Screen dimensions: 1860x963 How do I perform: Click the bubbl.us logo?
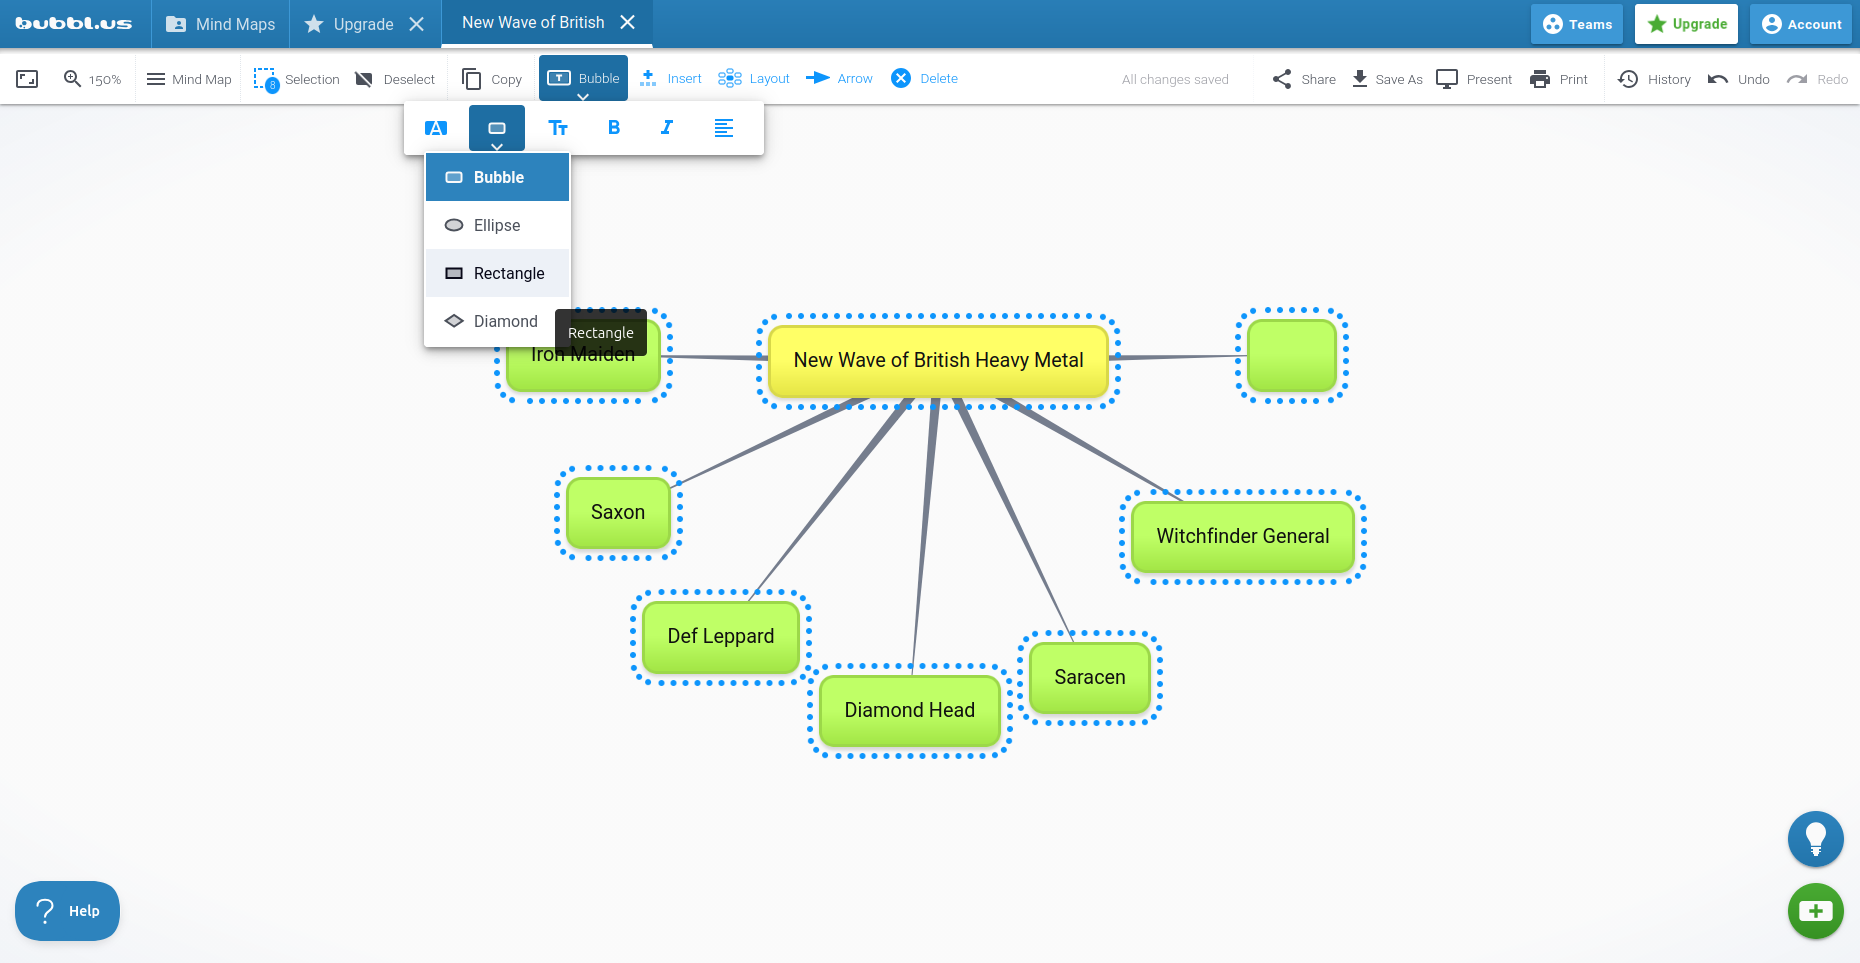(x=74, y=24)
